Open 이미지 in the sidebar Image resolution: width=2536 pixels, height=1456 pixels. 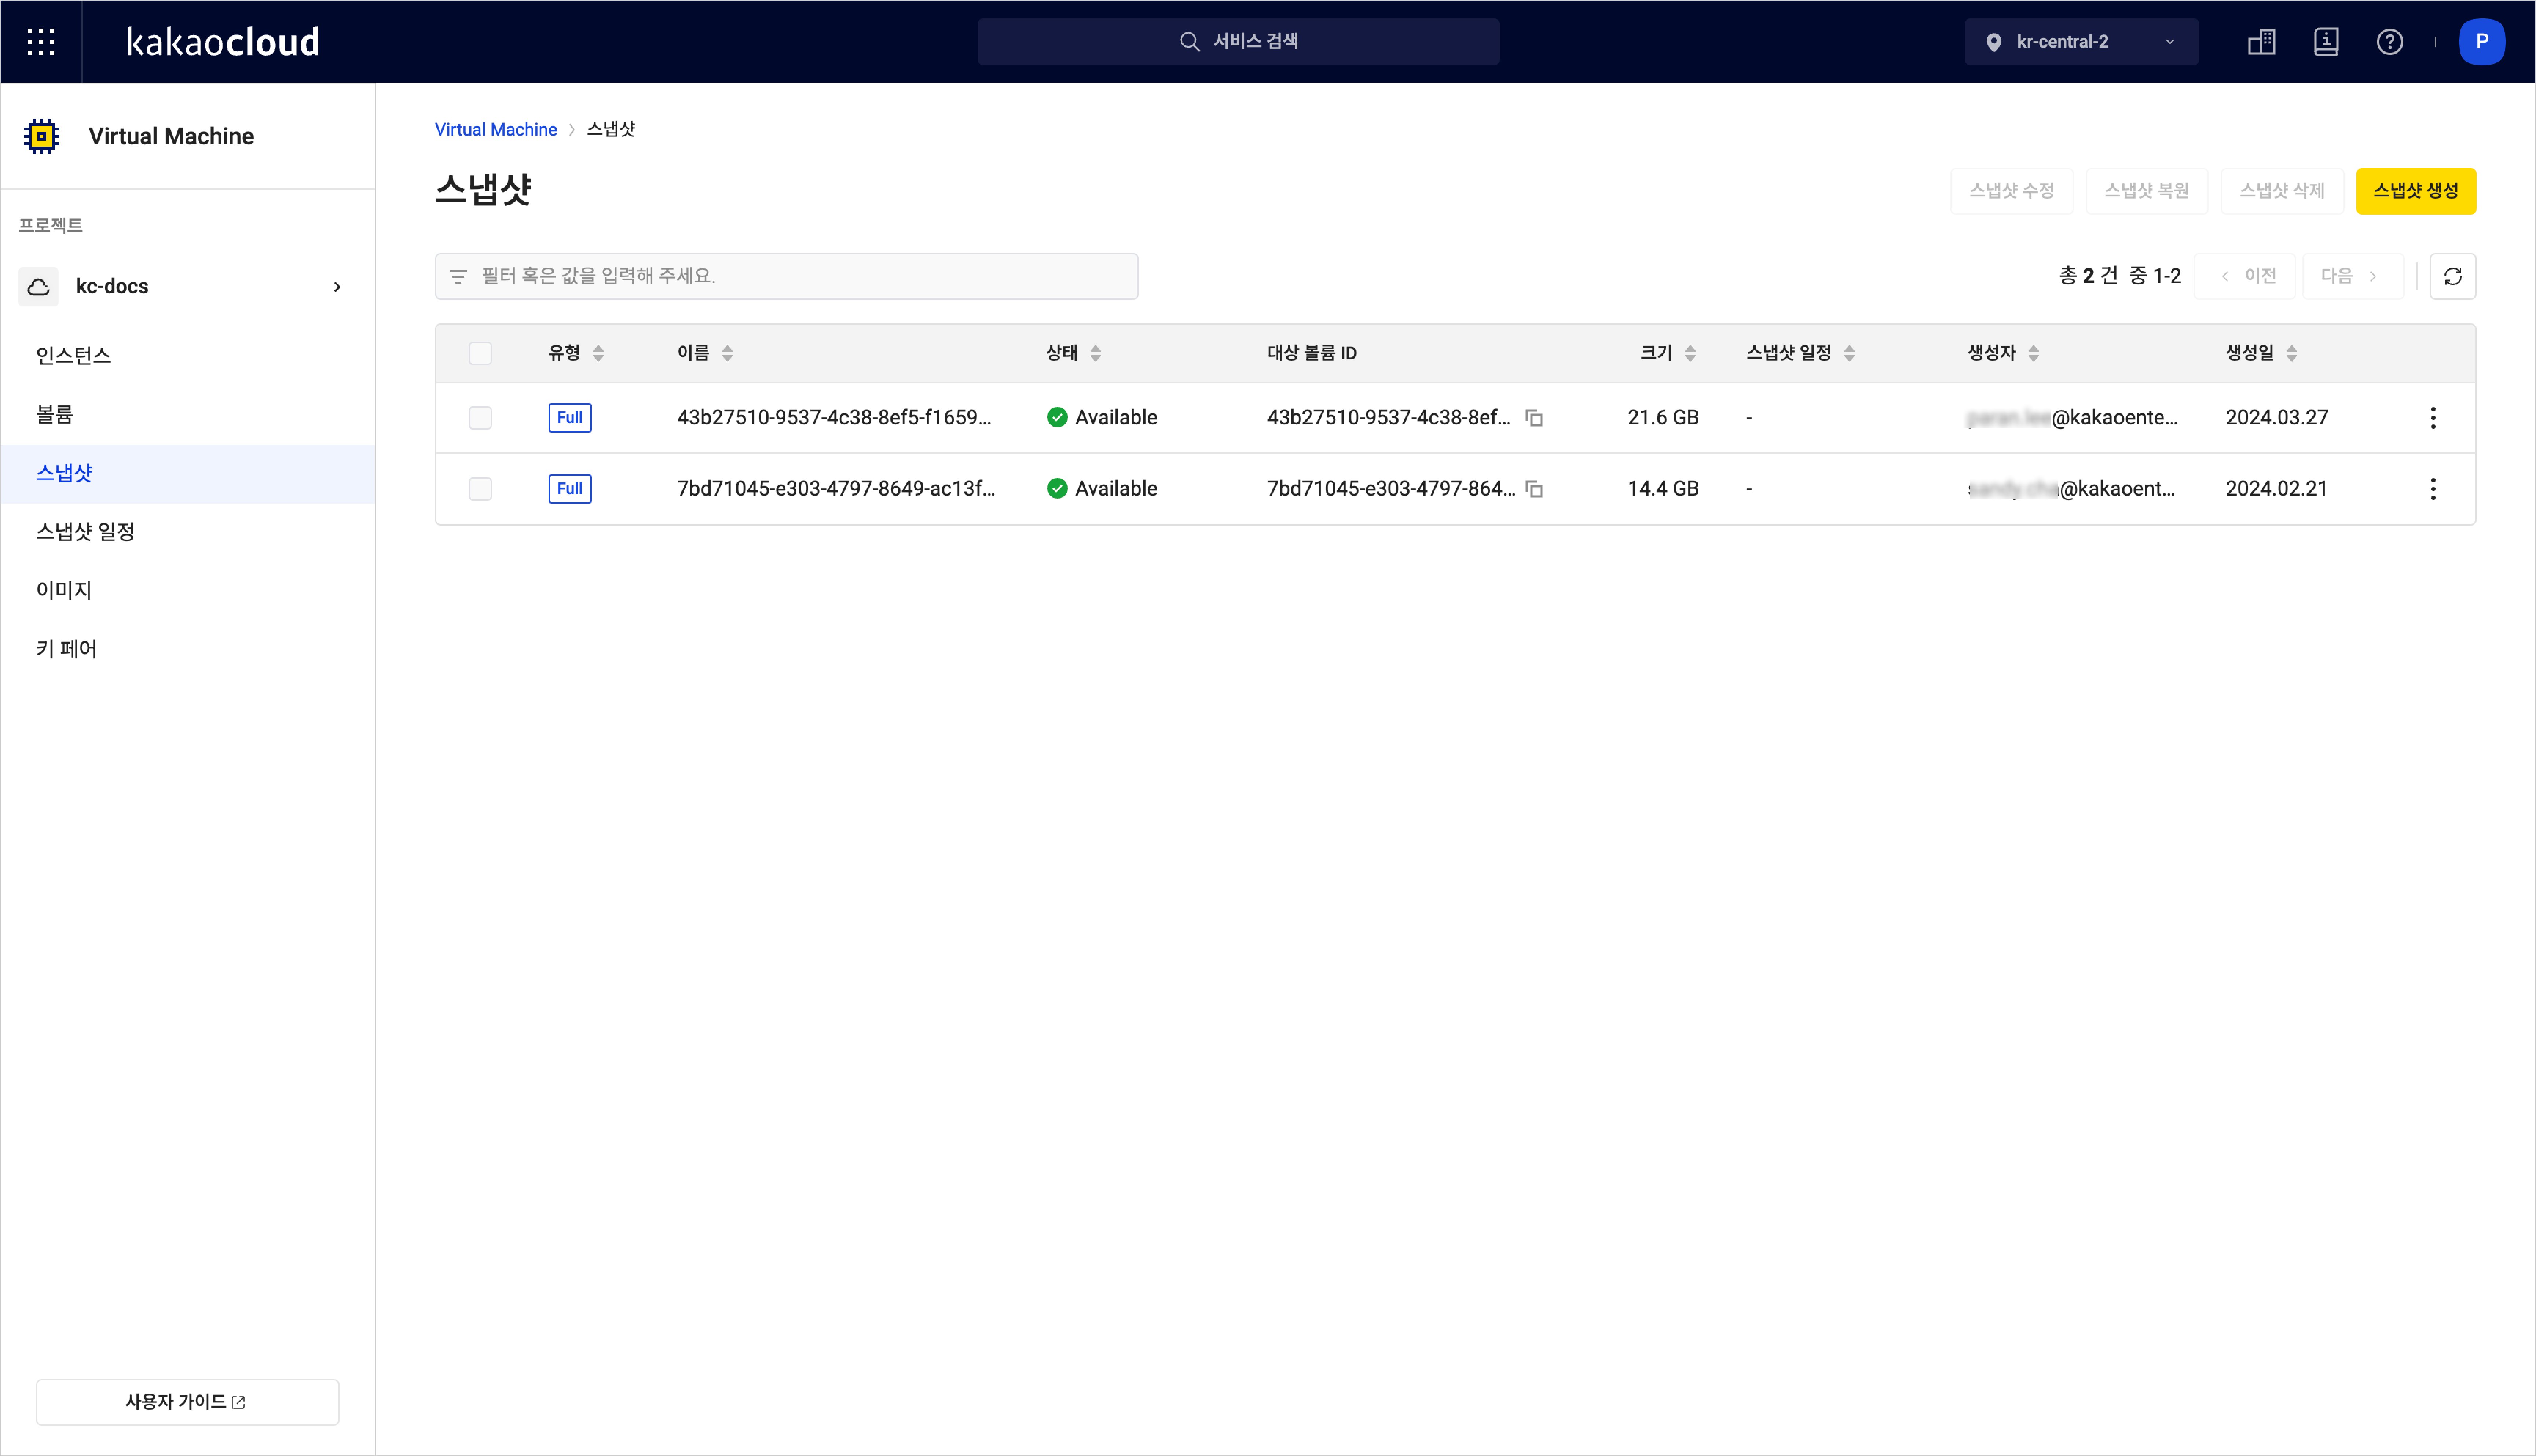coord(188,591)
